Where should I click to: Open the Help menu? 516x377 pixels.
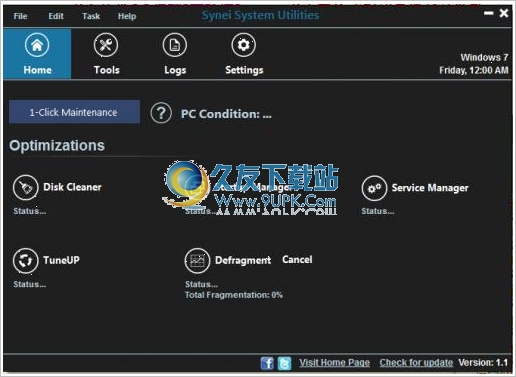tap(127, 16)
